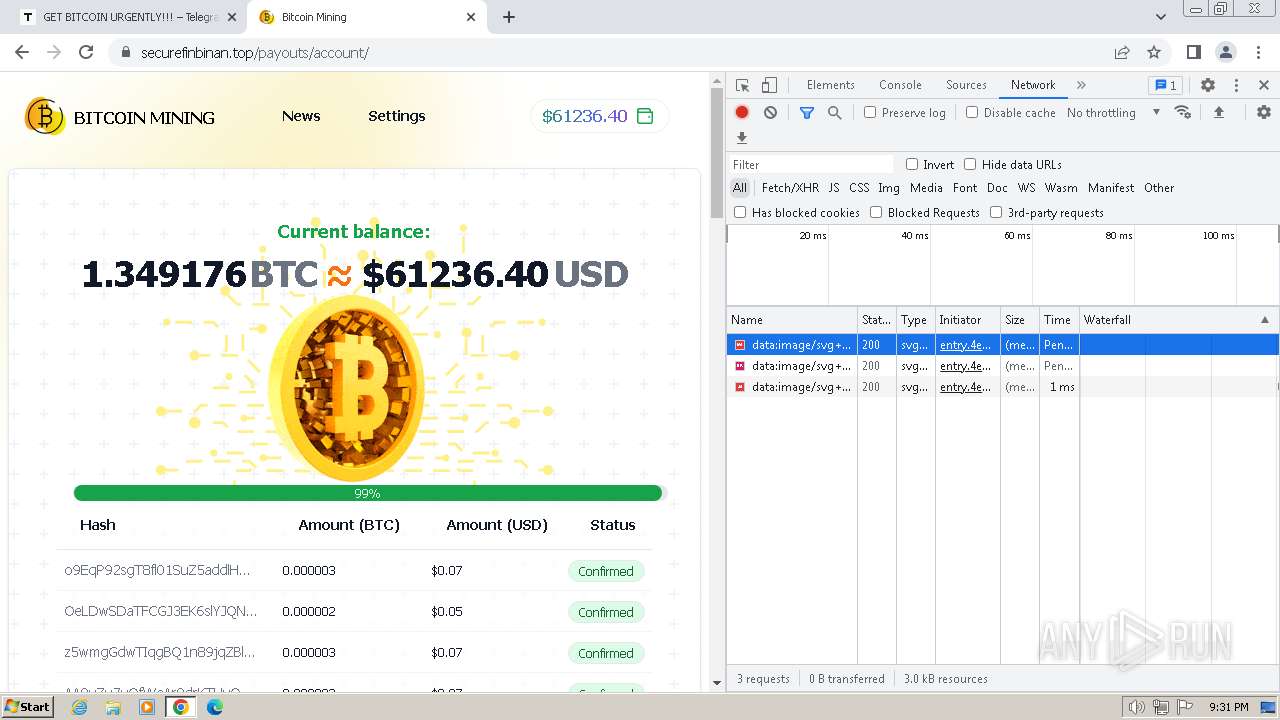Filter requests by CSS

point(859,188)
